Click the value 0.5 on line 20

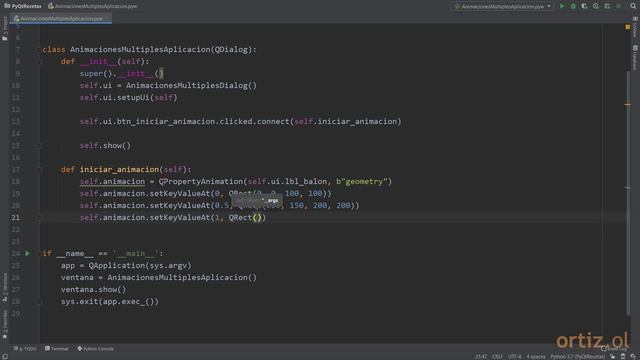[x=222, y=205]
